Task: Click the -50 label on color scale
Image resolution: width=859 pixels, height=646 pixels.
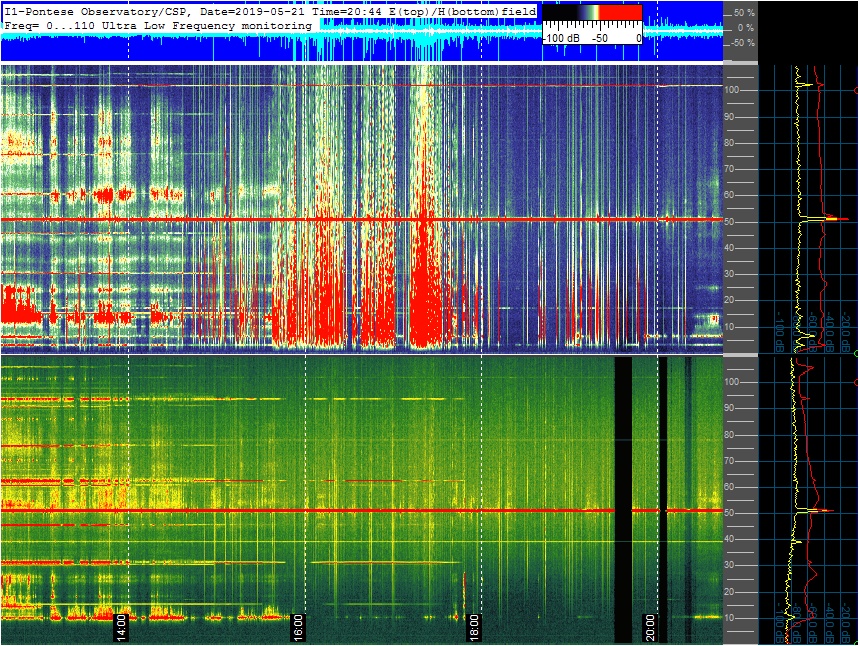Action: tap(600, 38)
